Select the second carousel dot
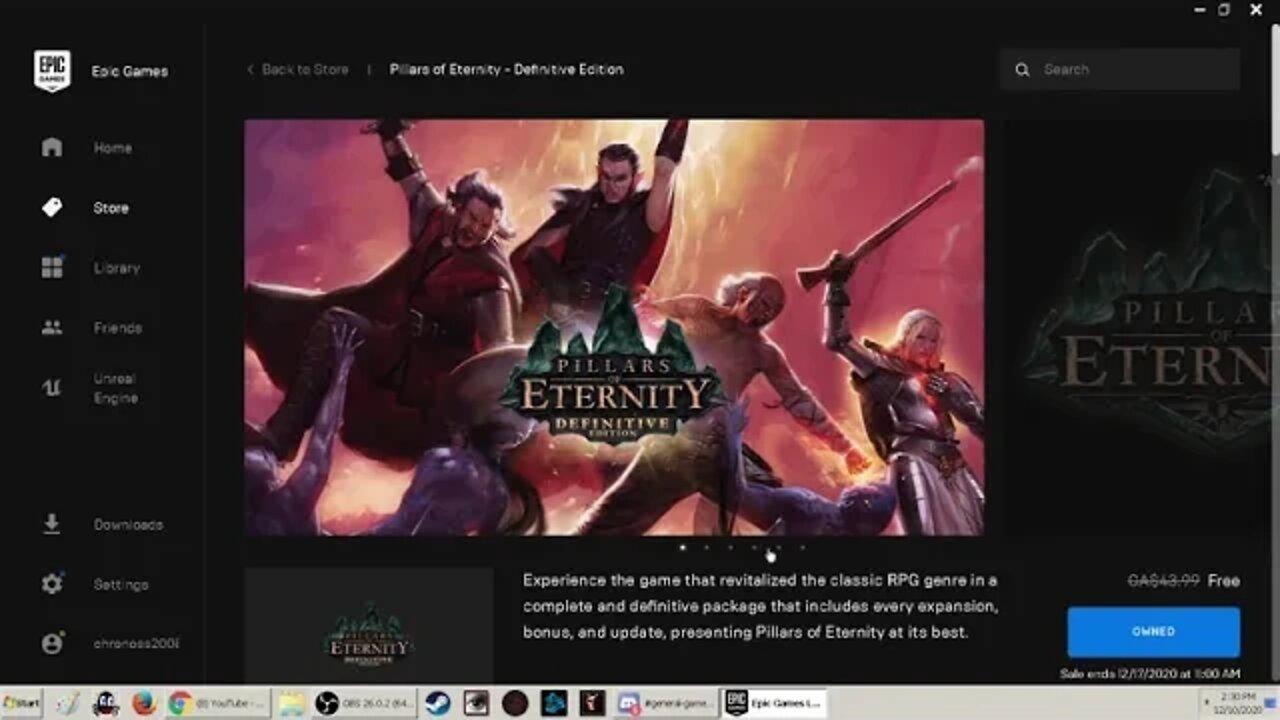 (707, 547)
